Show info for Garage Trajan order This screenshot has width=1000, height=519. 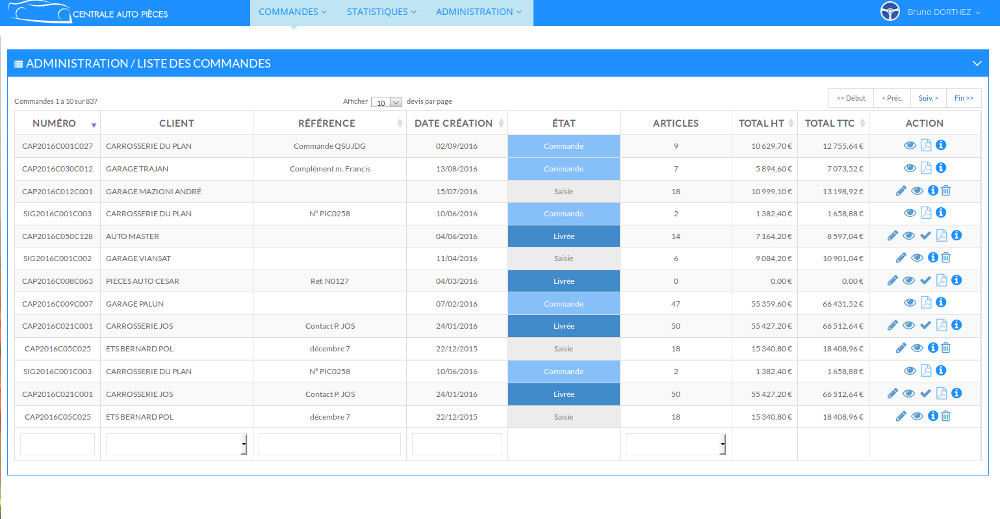tap(941, 168)
